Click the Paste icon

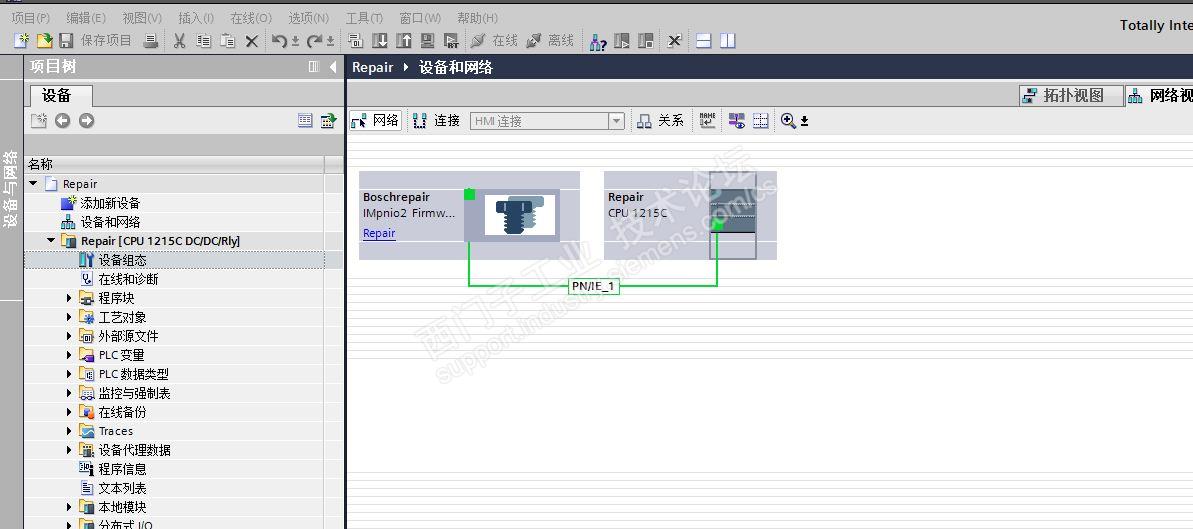227,41
